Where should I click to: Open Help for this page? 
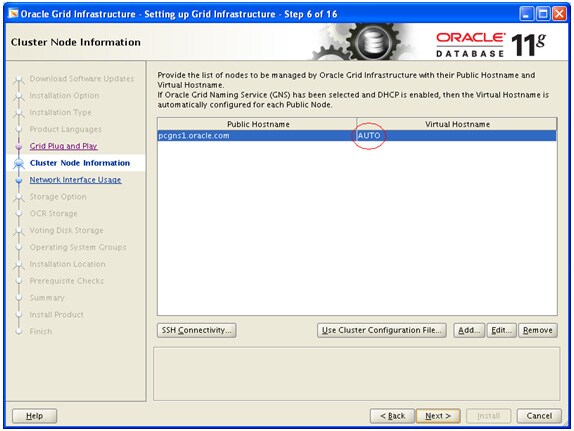click(x=34, y=416)
